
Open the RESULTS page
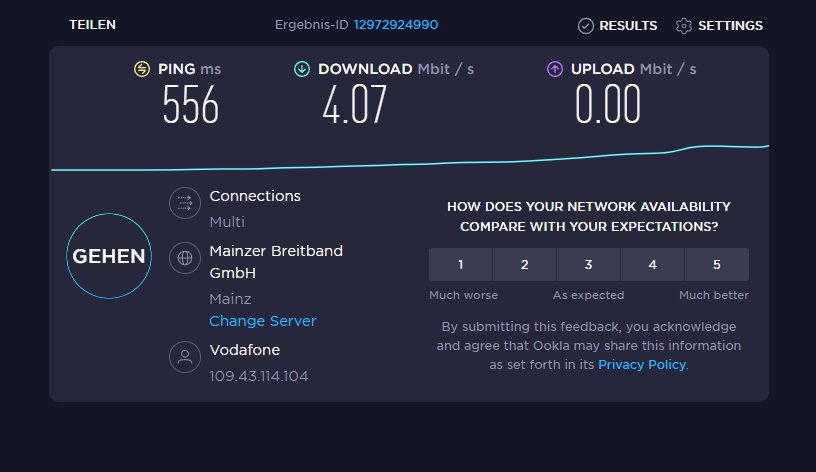628,26
